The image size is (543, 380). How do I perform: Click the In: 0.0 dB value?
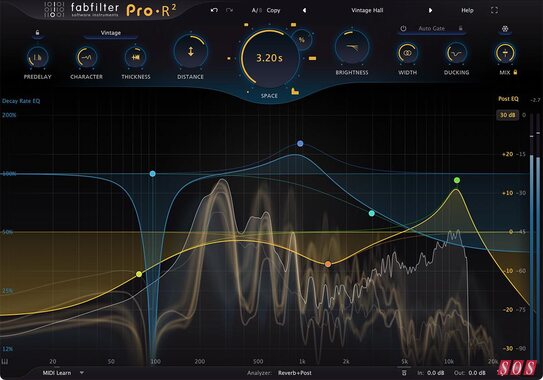click(x=430, y=373)
